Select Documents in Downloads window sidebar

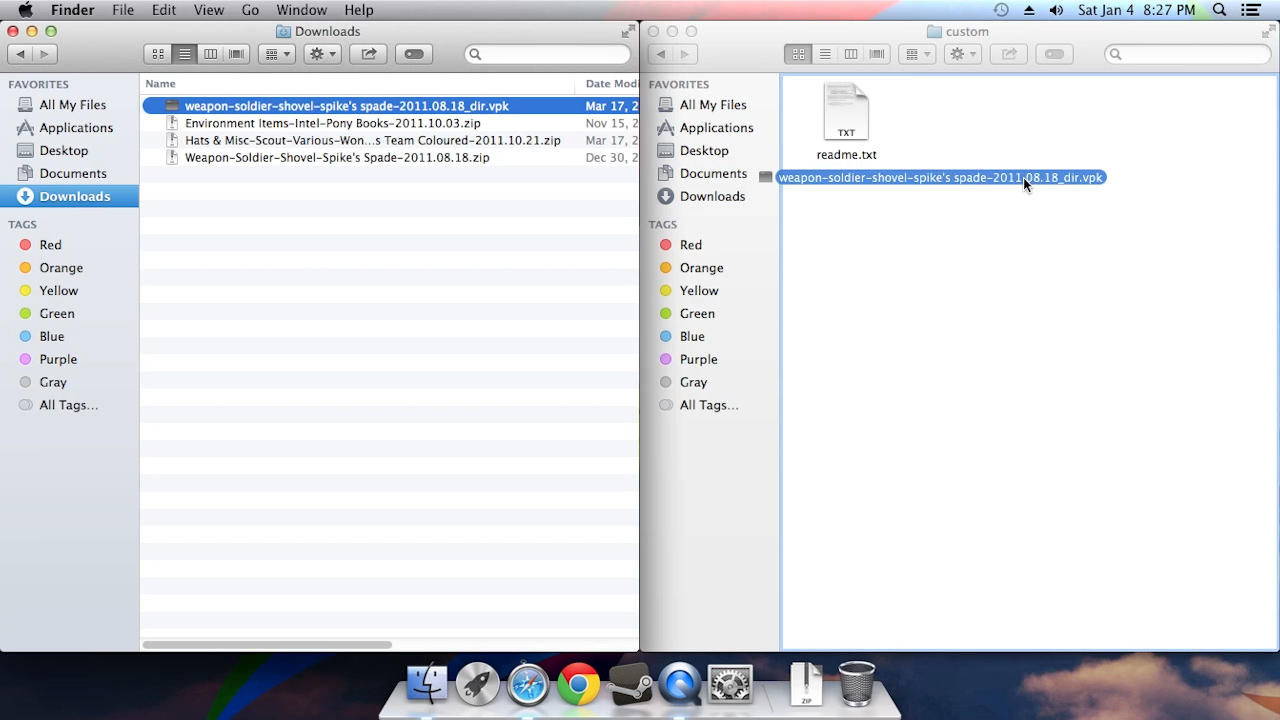click(70, 173)
